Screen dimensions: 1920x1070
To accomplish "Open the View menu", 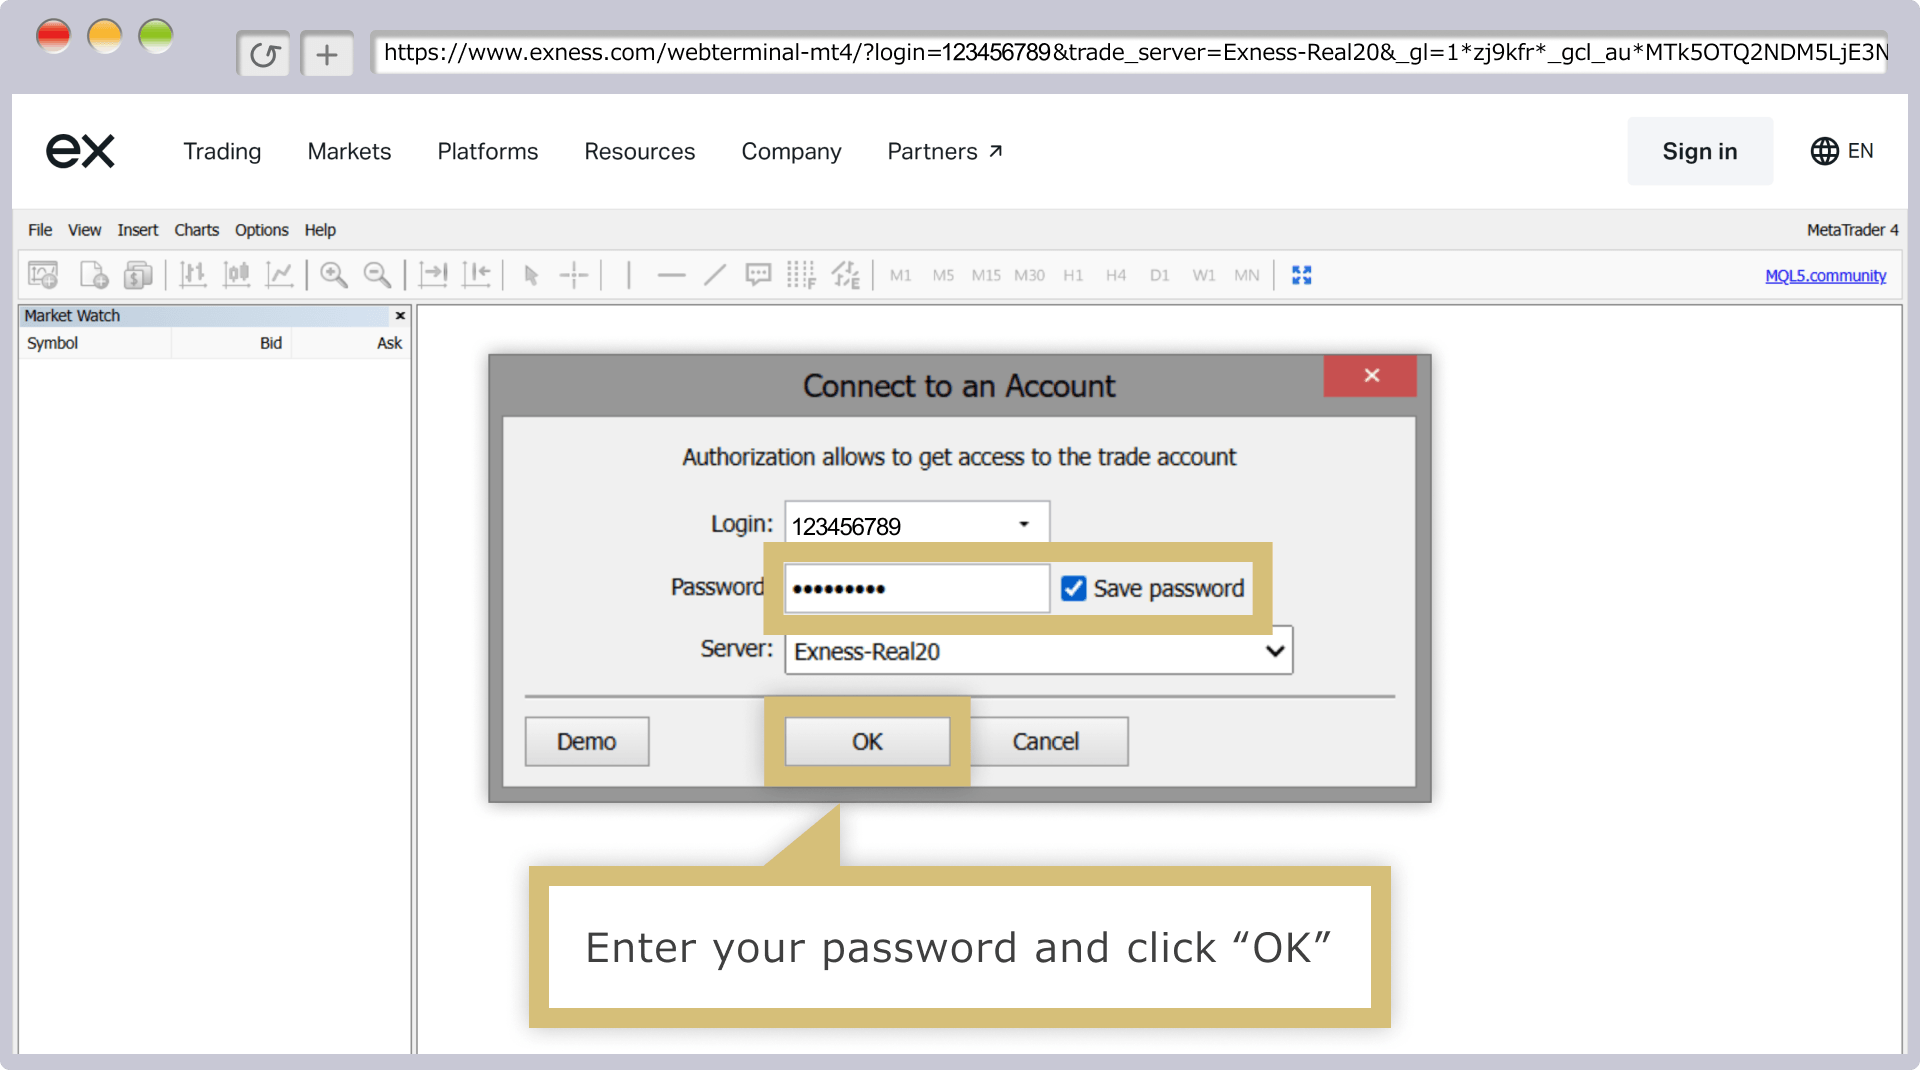I will point(84,230).
